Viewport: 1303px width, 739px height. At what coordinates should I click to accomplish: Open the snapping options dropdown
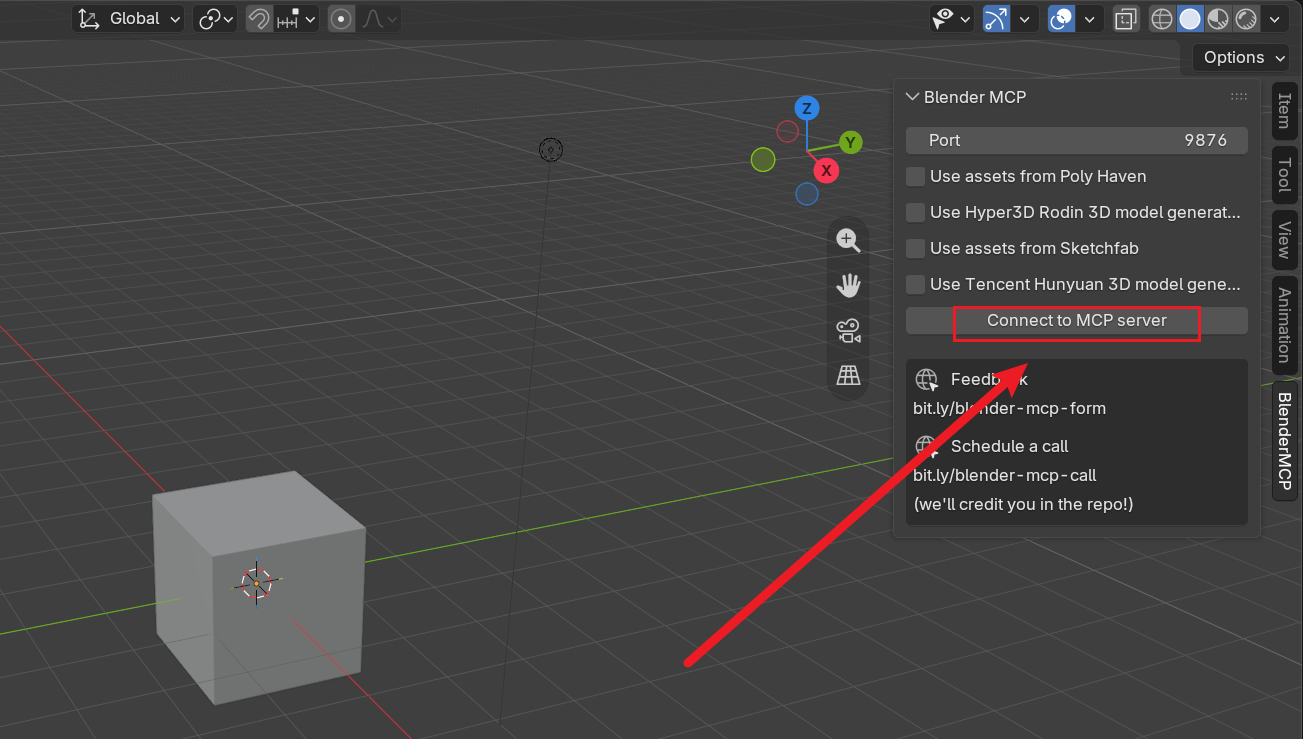[x=295, y=18]
